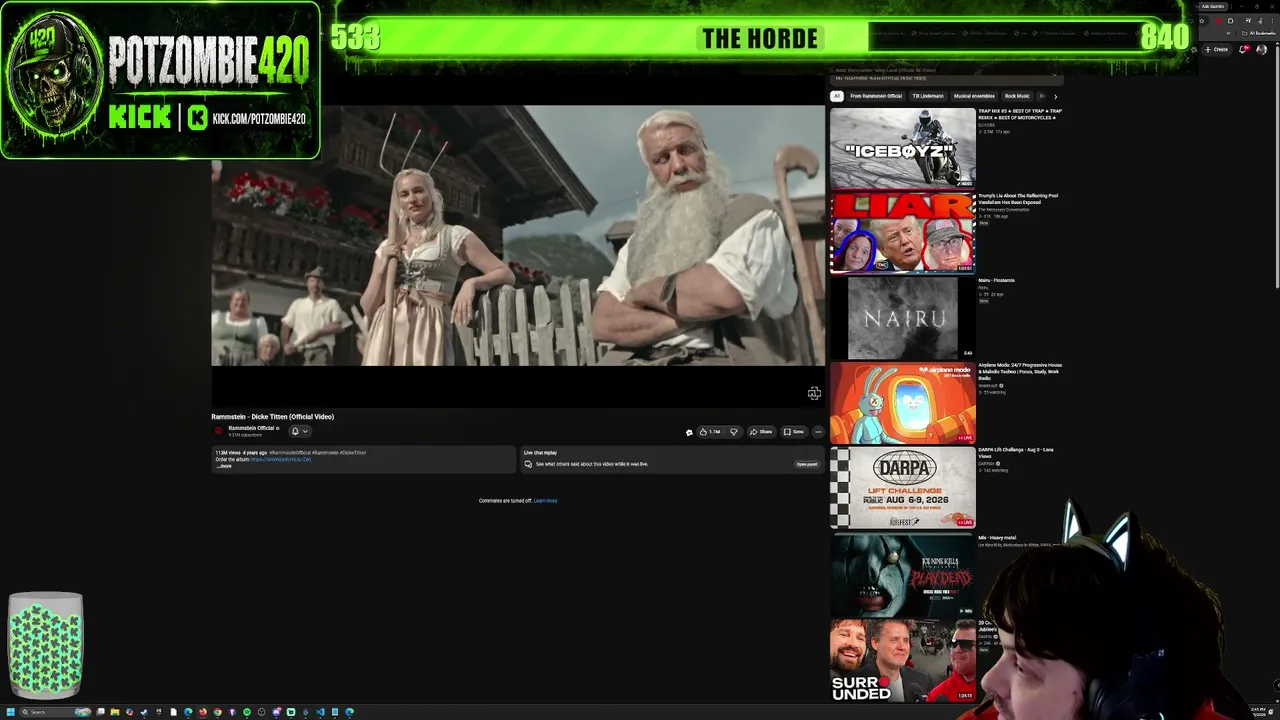Open the LIAR Trump video thumbnail

pos(903,233)
